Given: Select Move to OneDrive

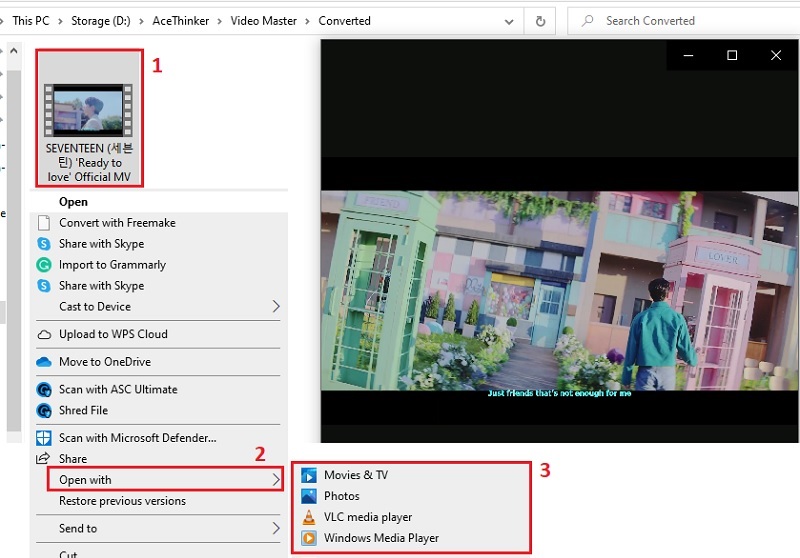Looking at the screenshot, I should [159, 362].
